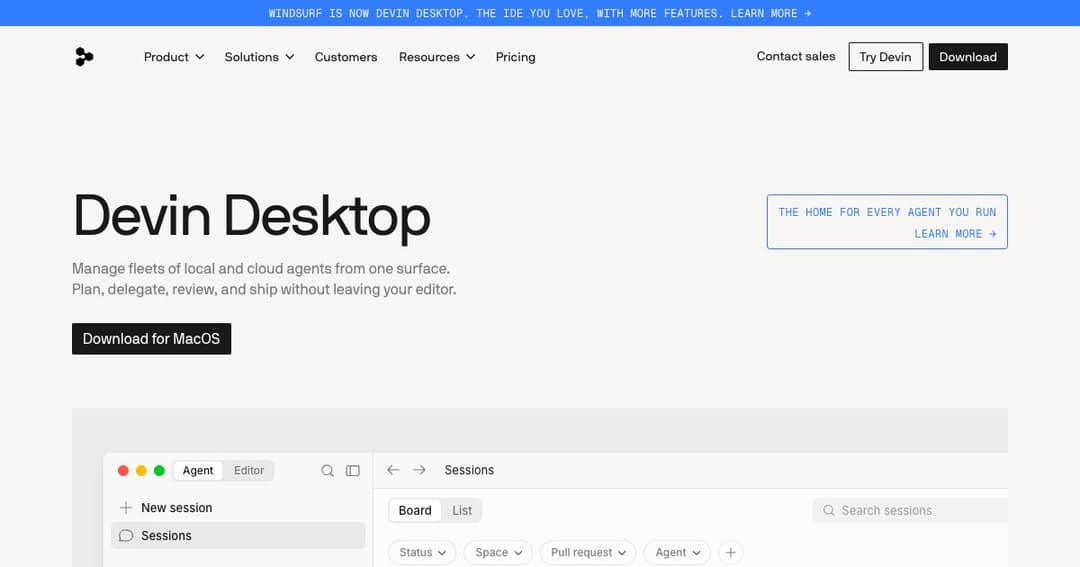Image resolution: width=1080 pixels, height=567 pixels.
Task: Expand the Solutions menu
Action: pos(259,57)
